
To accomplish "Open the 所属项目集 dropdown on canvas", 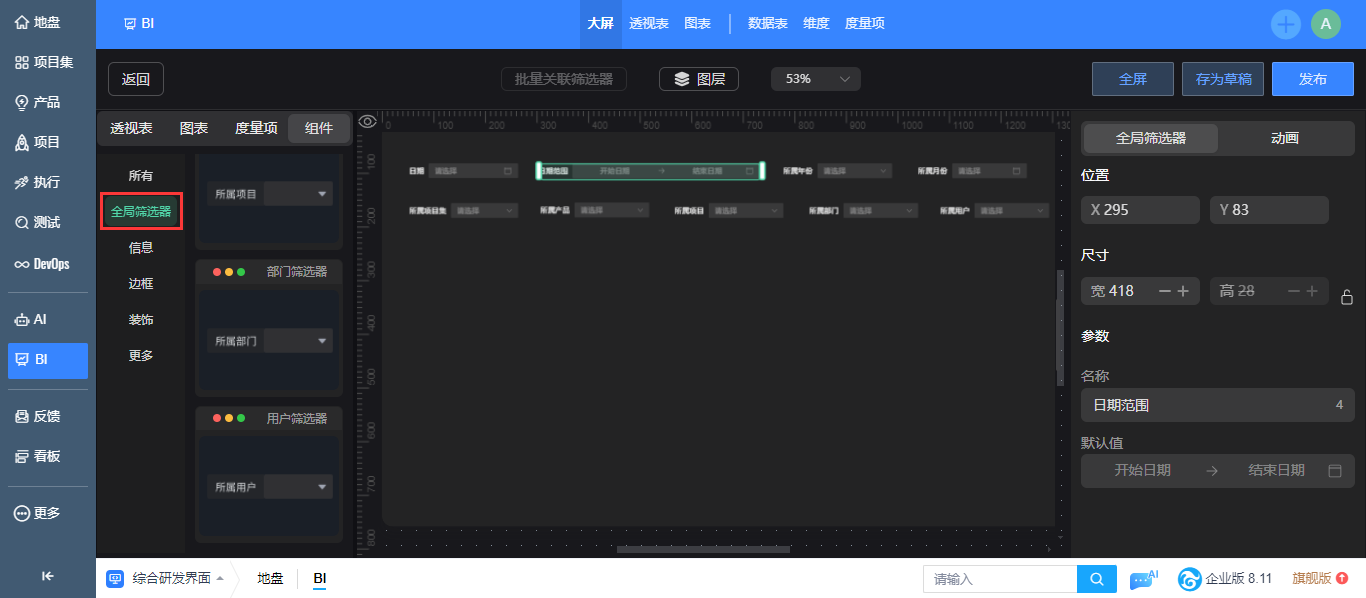I will tap(485, 211).
